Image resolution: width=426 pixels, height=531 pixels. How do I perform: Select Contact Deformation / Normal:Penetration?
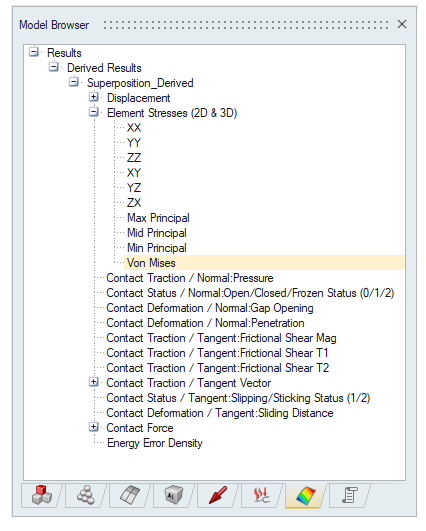[205, 323]
